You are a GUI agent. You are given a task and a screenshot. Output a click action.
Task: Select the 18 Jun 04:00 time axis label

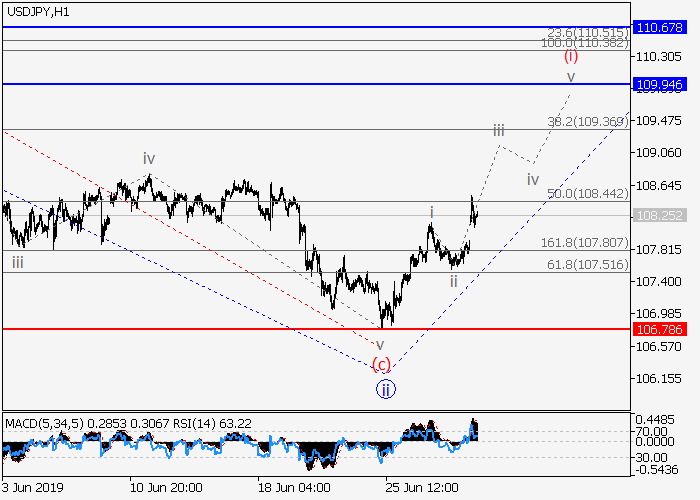click(294, 488)
